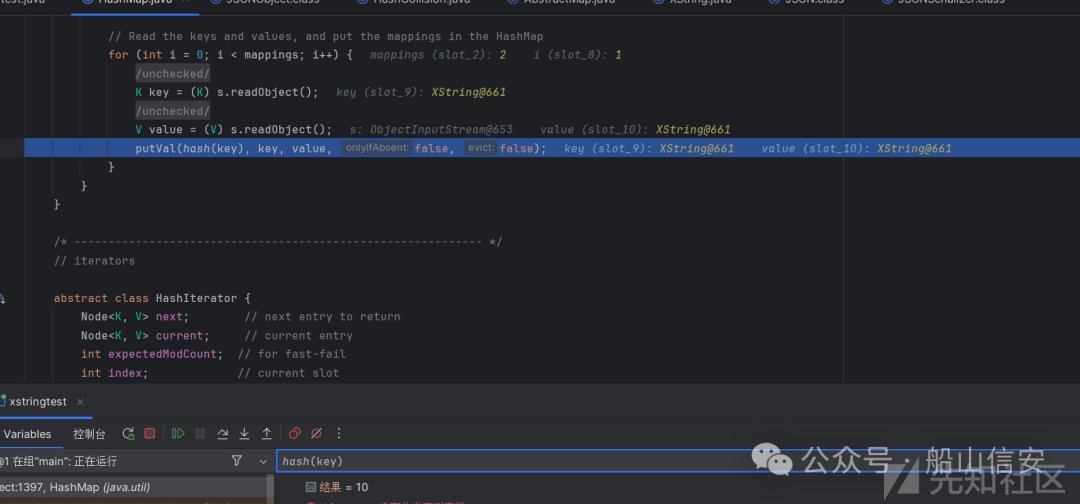
Task: Click the highlighted putVal execution line
Action: [551, 148]
